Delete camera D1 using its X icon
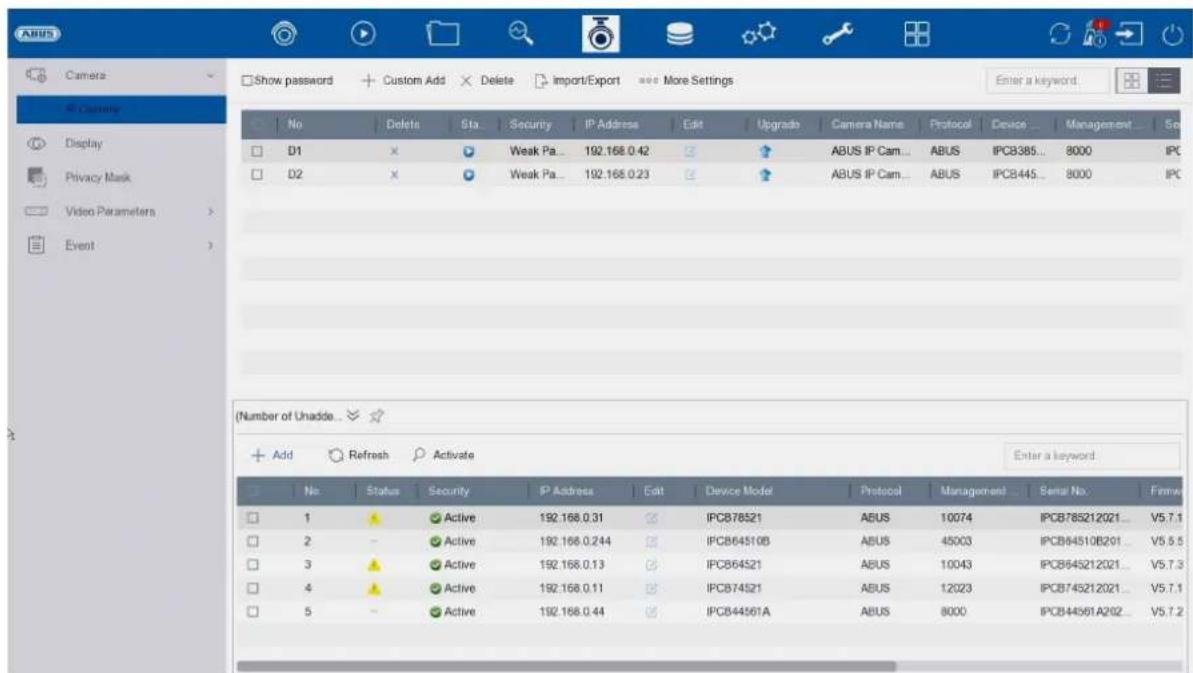The width and height of the screenshot is (1193, 673). tap(394, 151)
